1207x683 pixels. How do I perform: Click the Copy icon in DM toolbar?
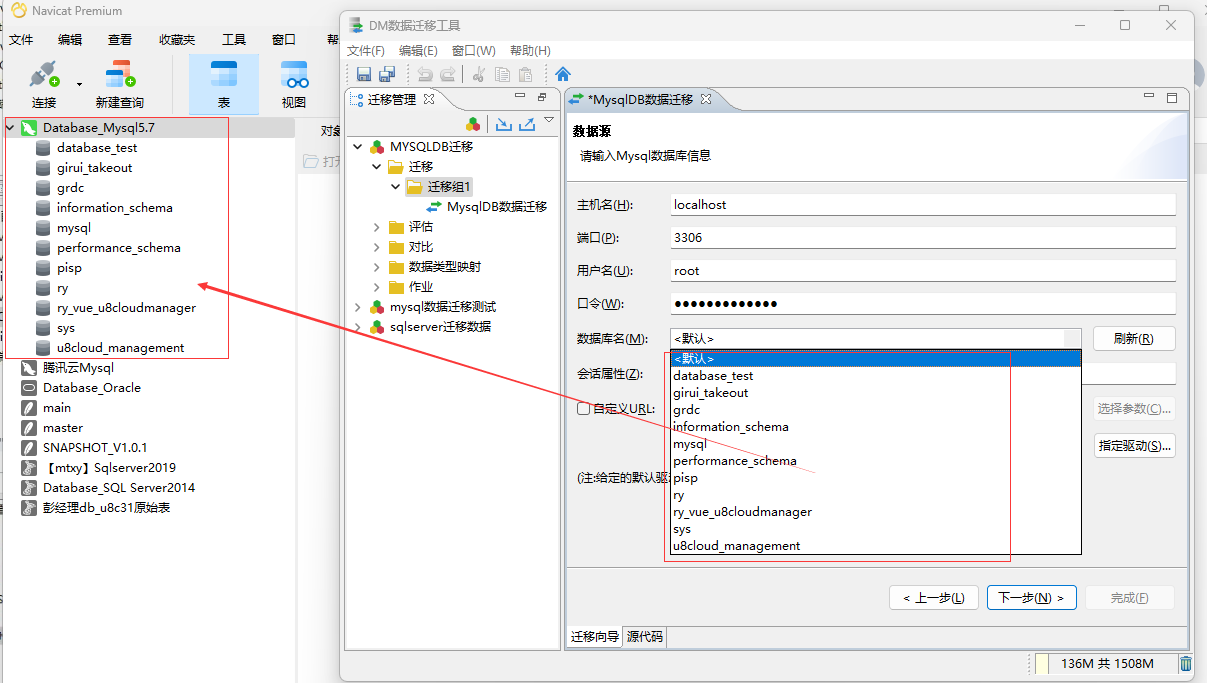pos(502,74)
